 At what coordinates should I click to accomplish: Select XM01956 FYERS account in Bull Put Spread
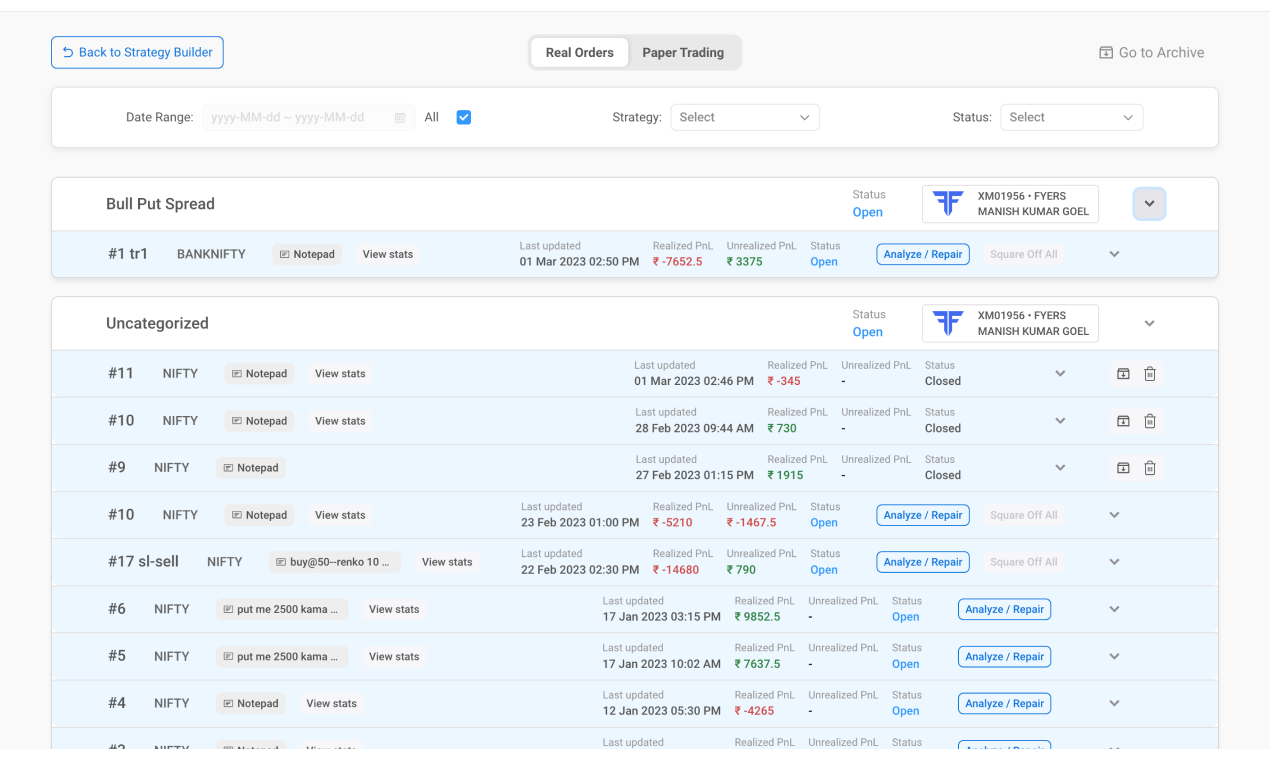1010,204
